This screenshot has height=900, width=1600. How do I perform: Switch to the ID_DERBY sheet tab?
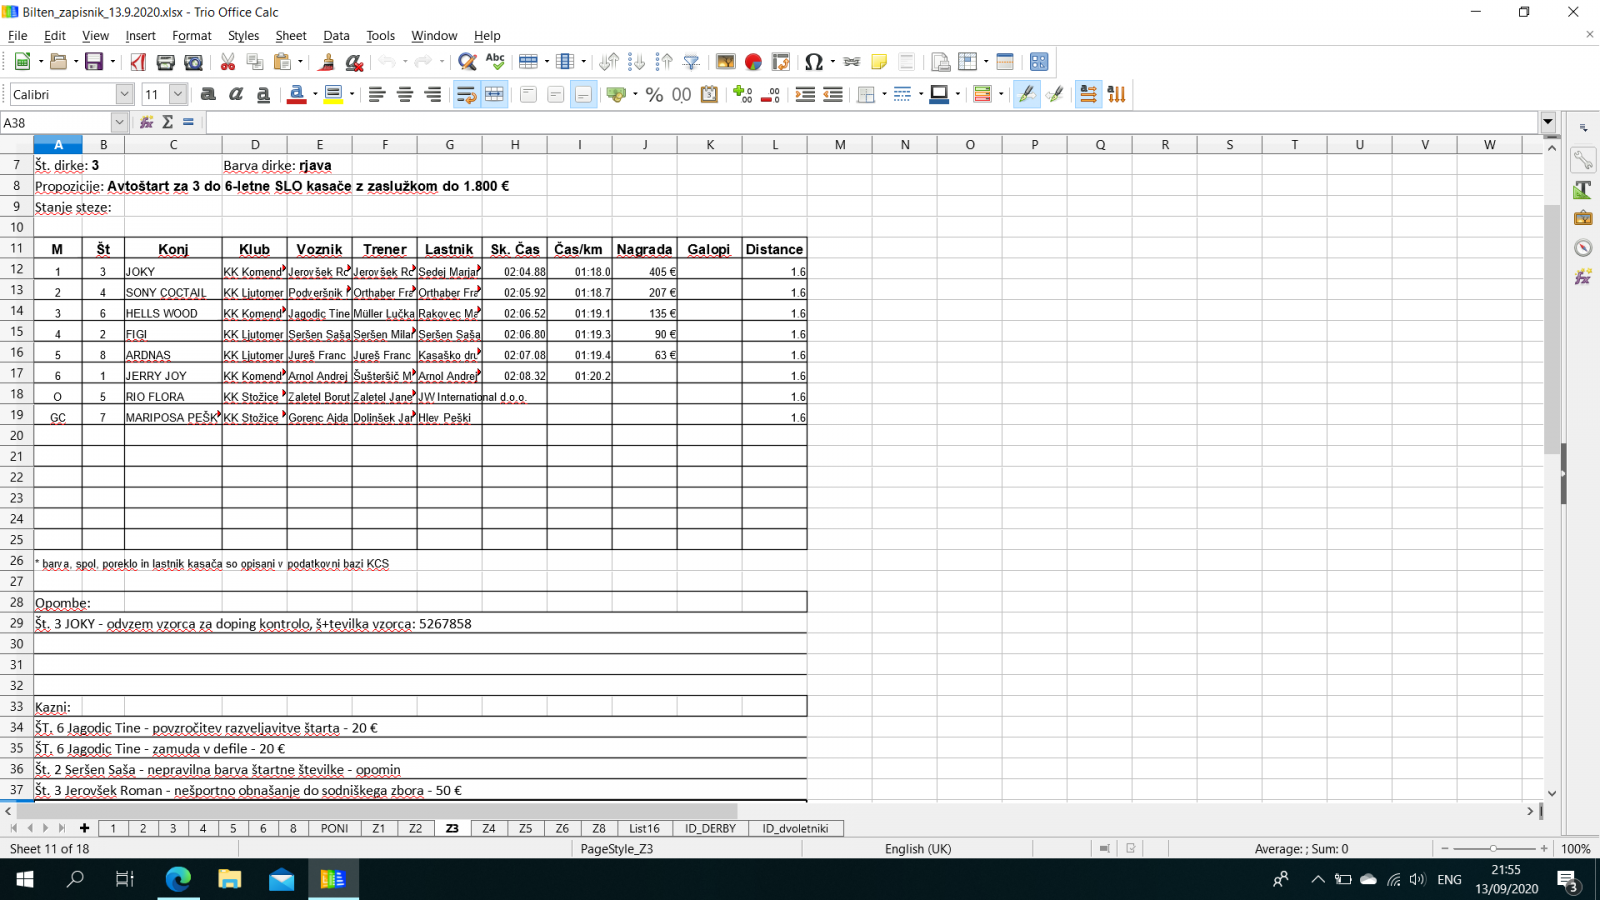(x=710, y=828)
